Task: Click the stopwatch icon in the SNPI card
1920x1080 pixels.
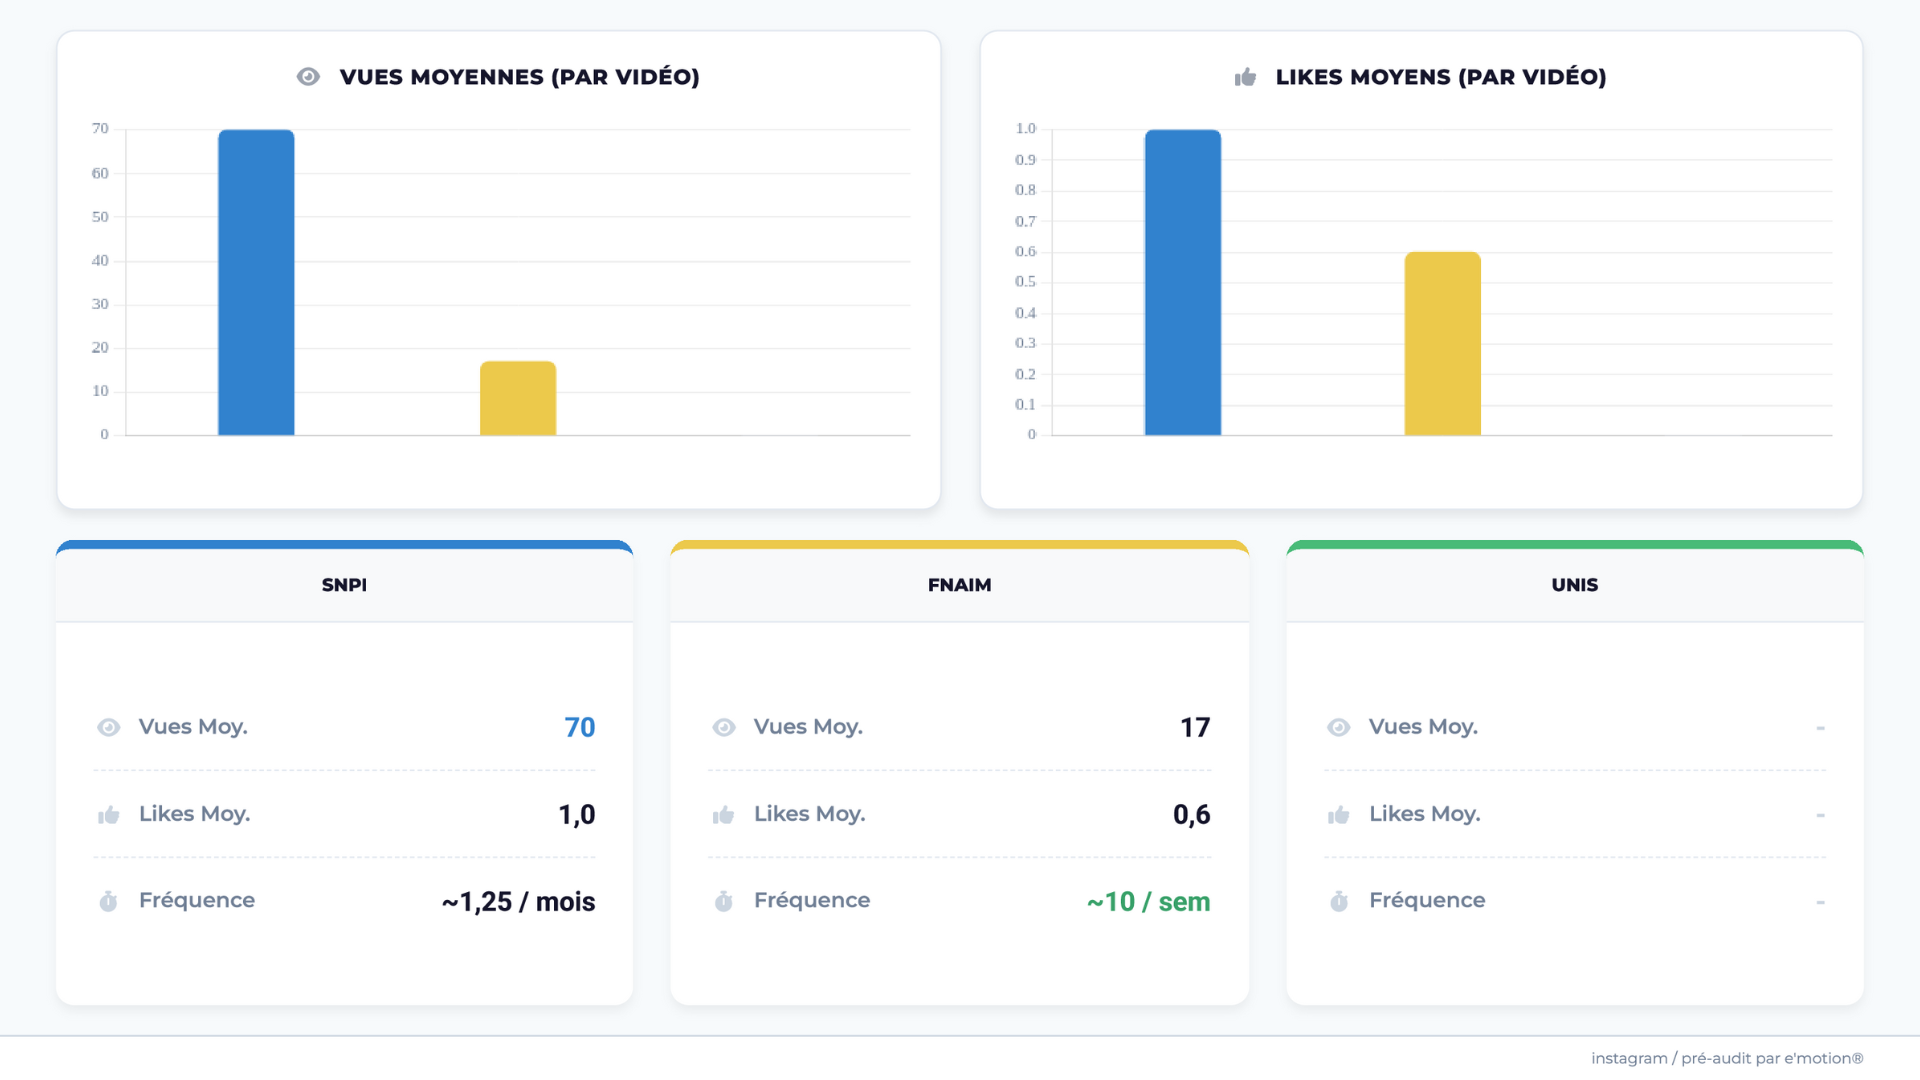Action: tap(109, 902)
